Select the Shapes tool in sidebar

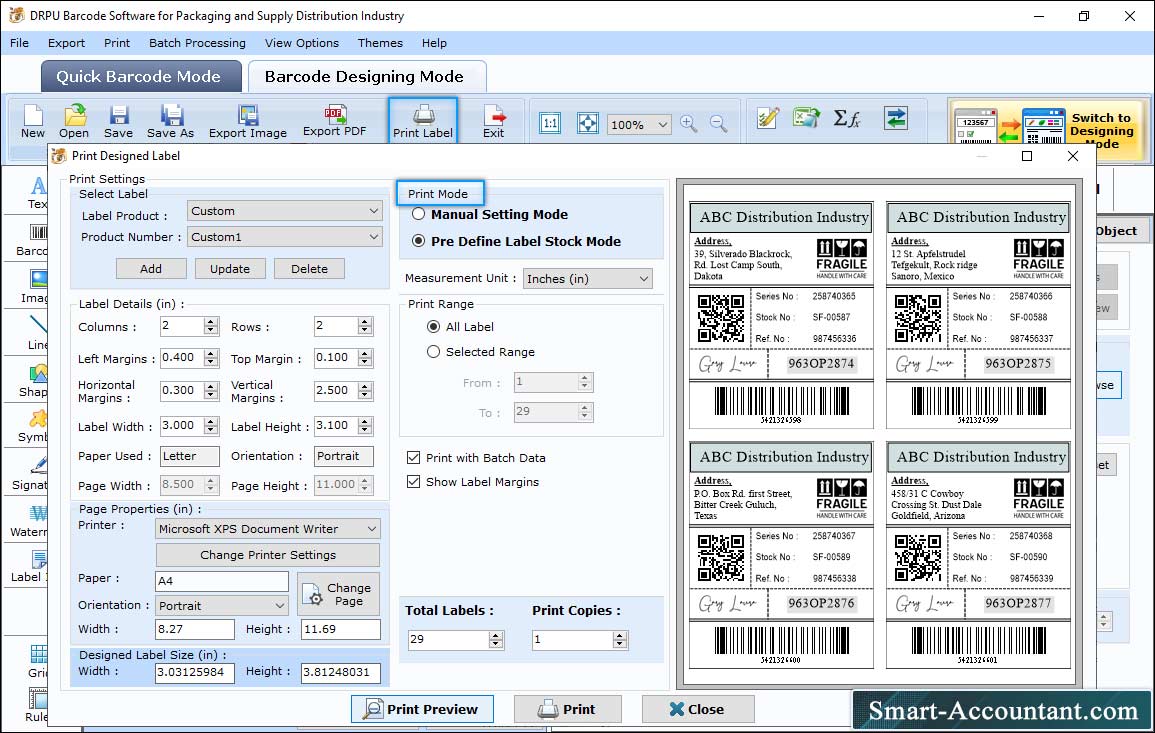click(x=35, y=381)
